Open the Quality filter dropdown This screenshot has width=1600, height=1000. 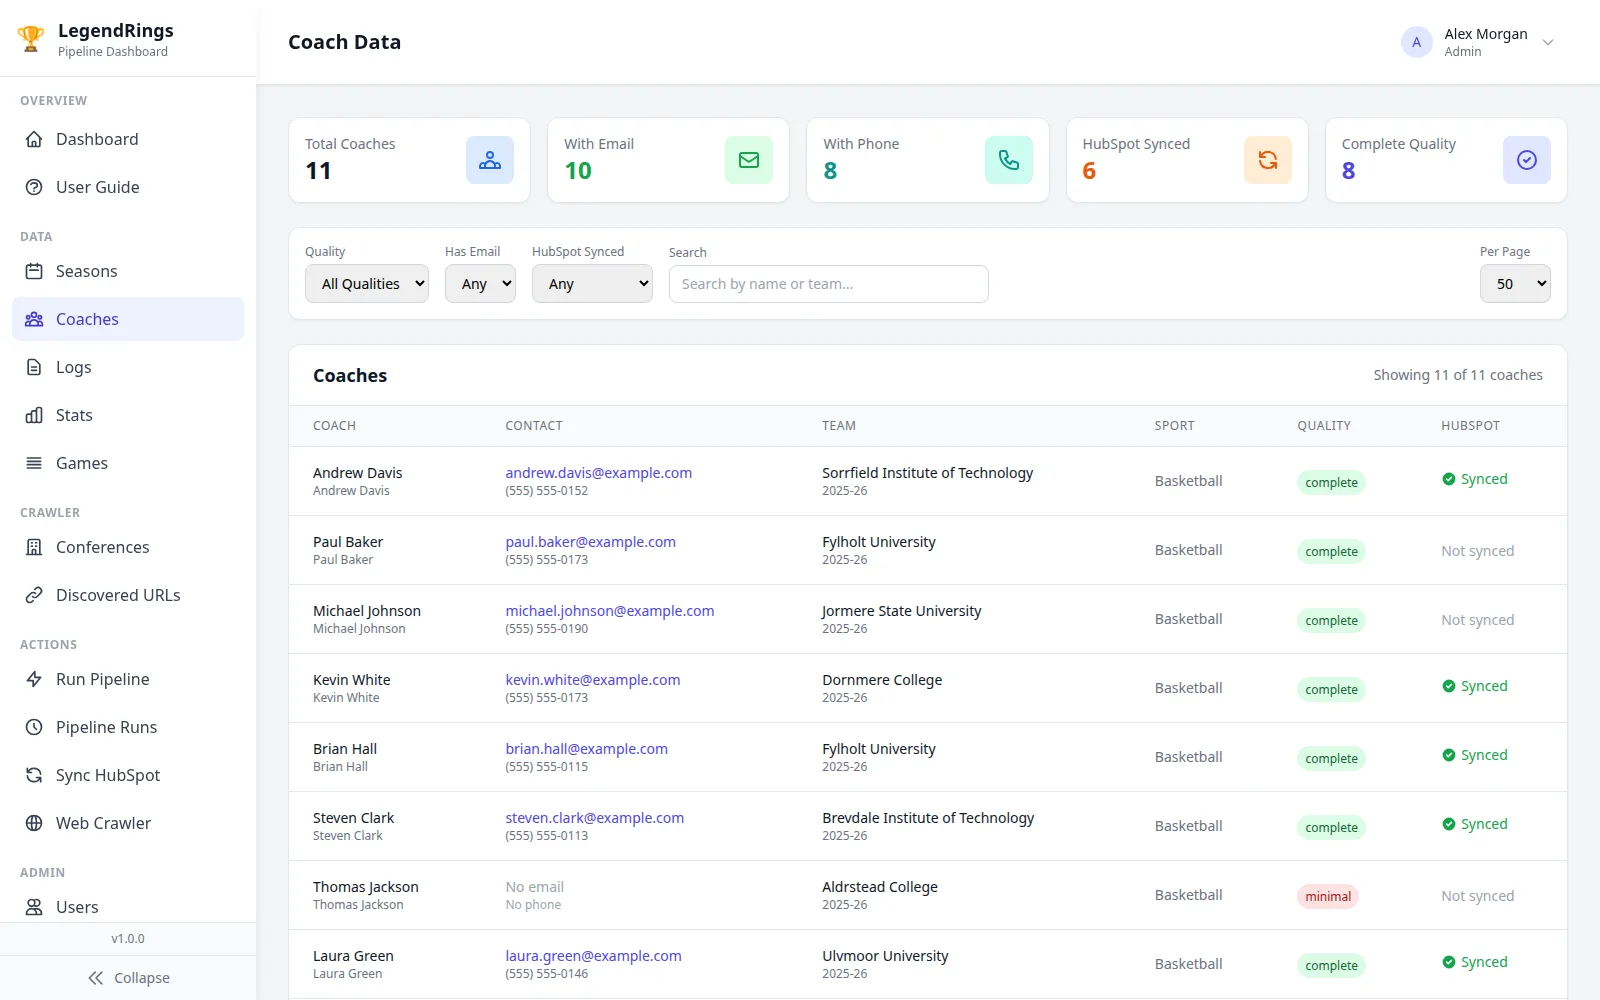(367, 284)
